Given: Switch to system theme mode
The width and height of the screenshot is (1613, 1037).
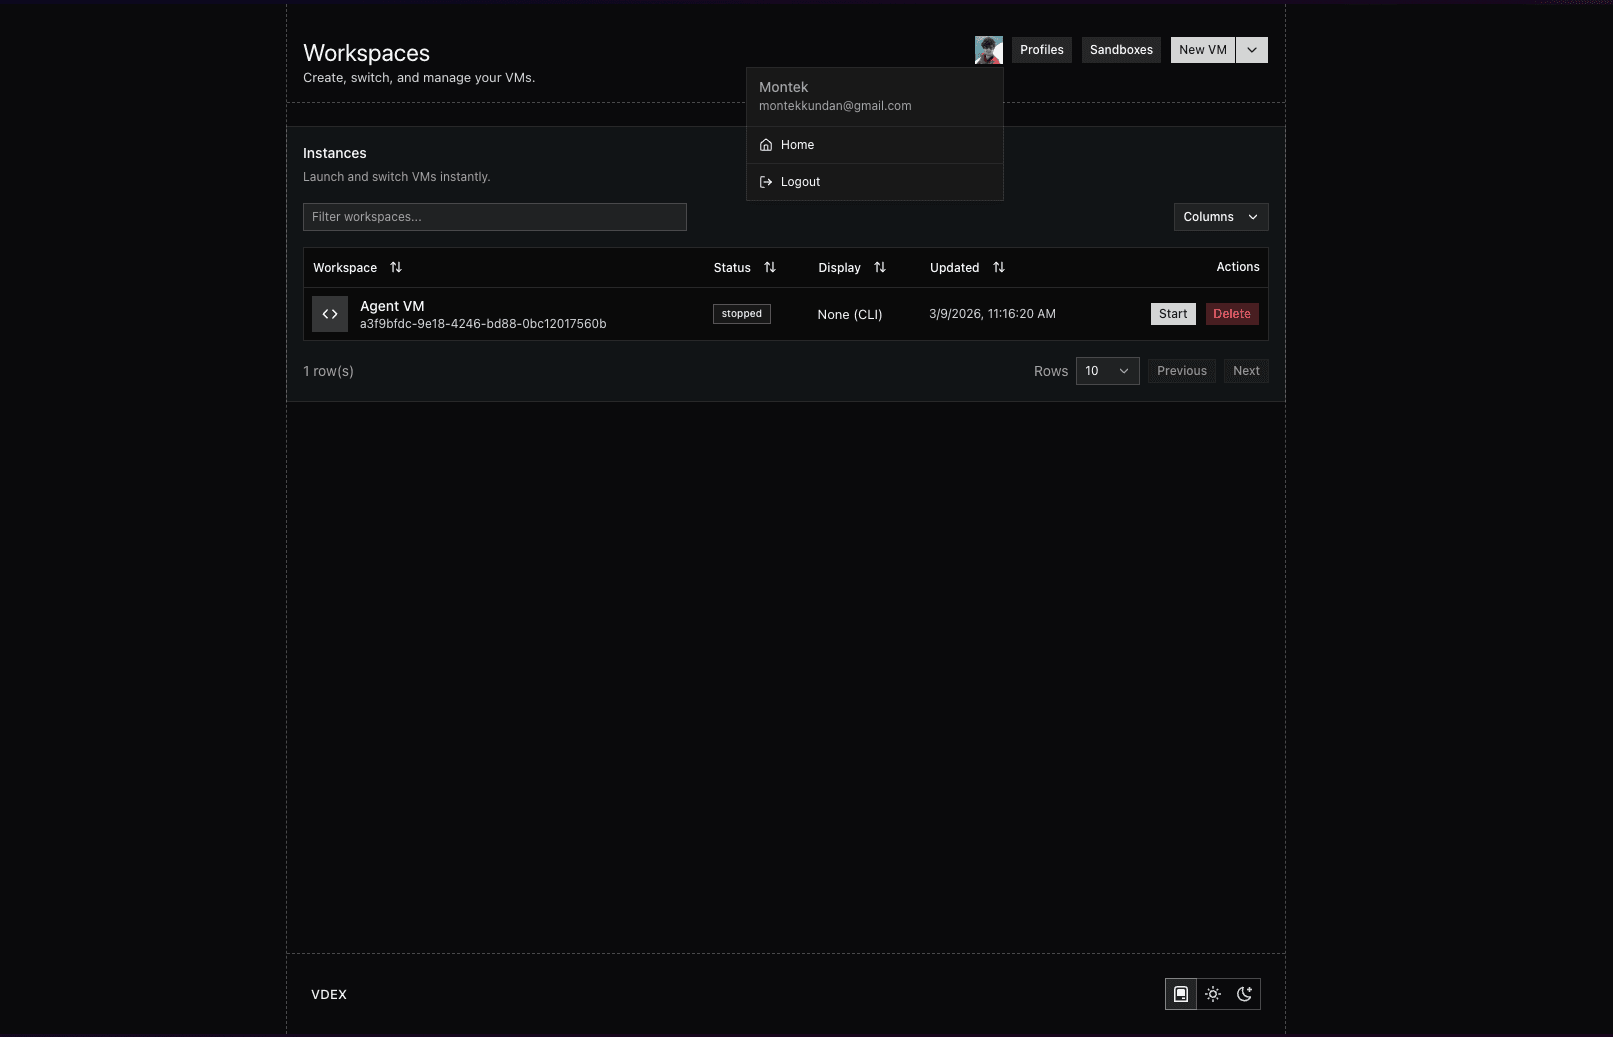Looking at the screenshot, I should pos(1181,994).
